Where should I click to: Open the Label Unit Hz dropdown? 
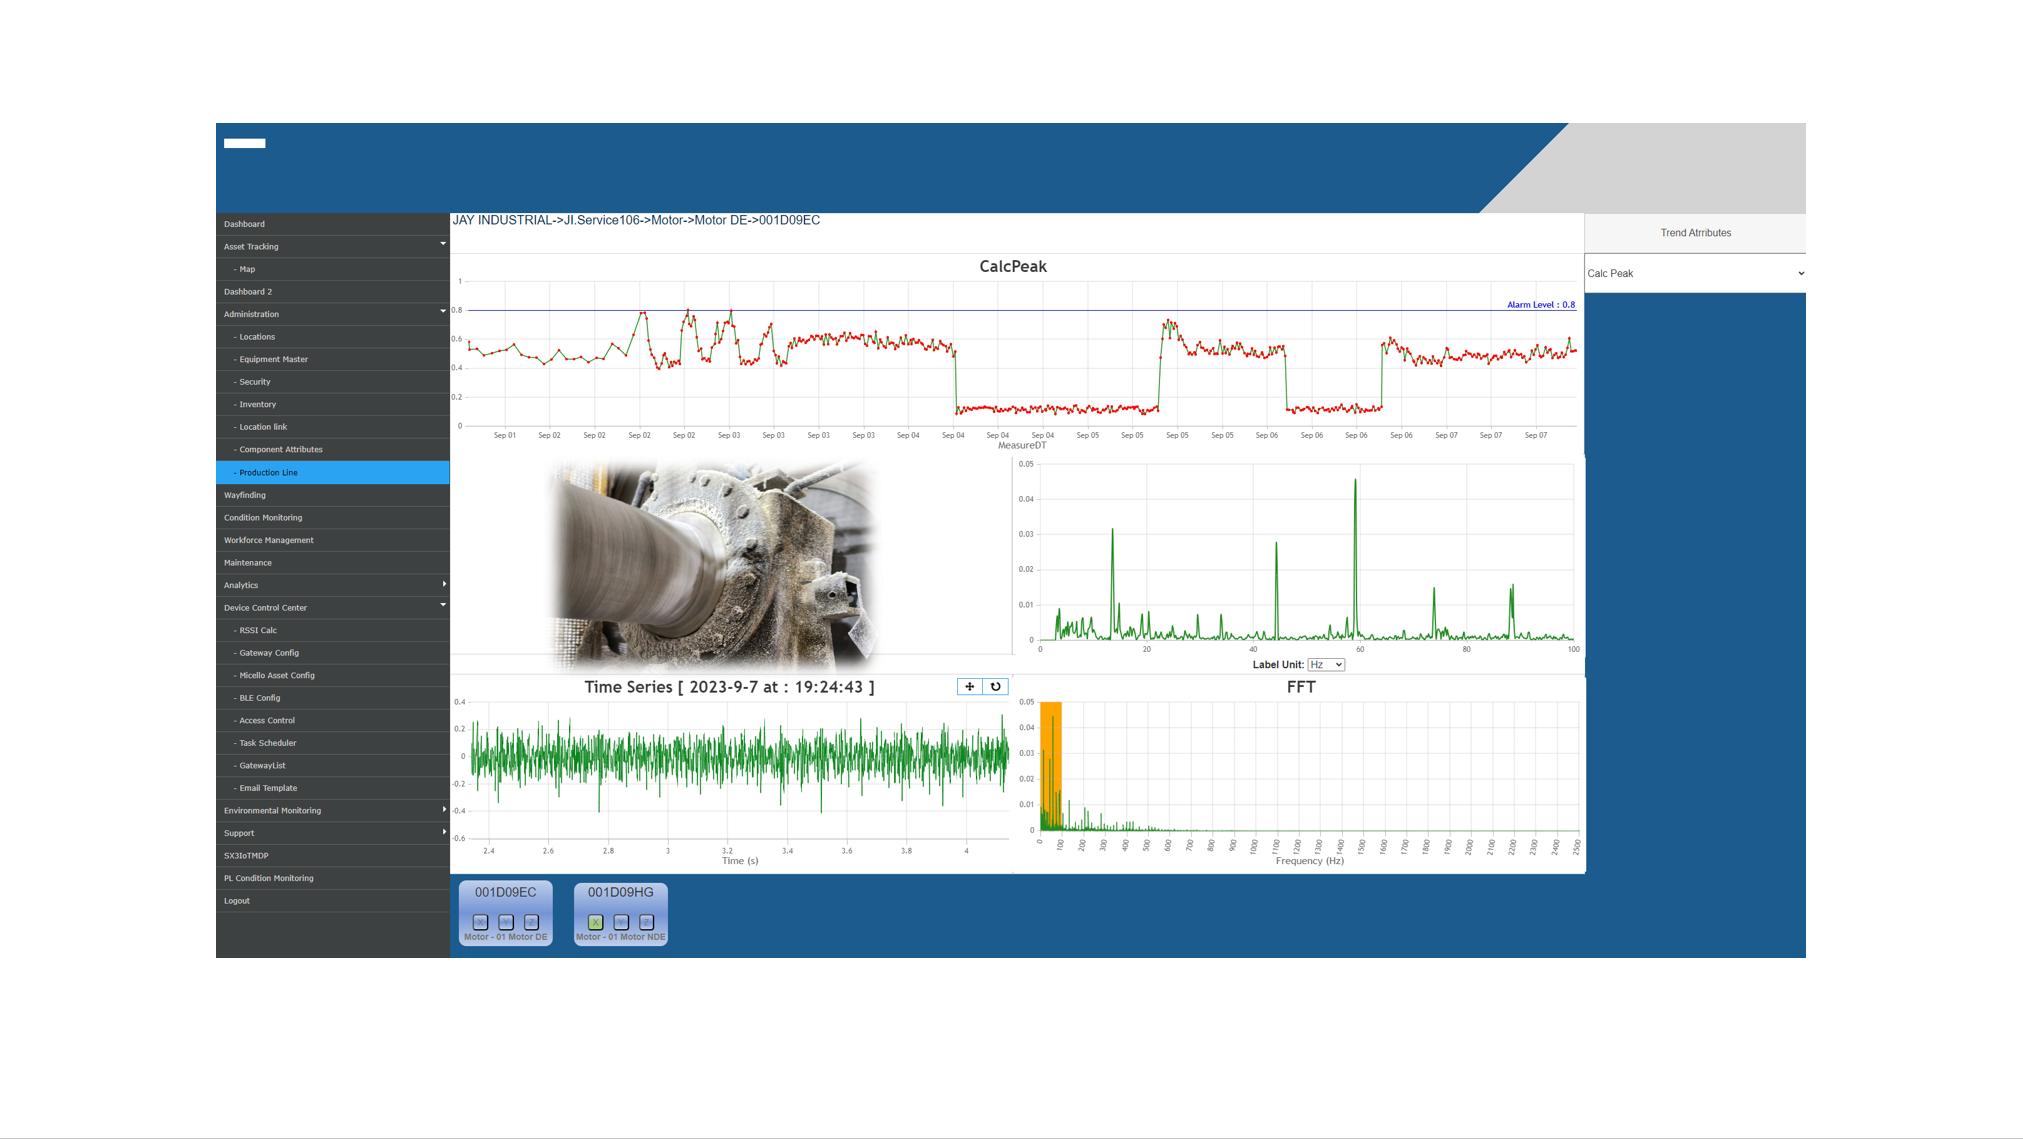pos(1326,665)
